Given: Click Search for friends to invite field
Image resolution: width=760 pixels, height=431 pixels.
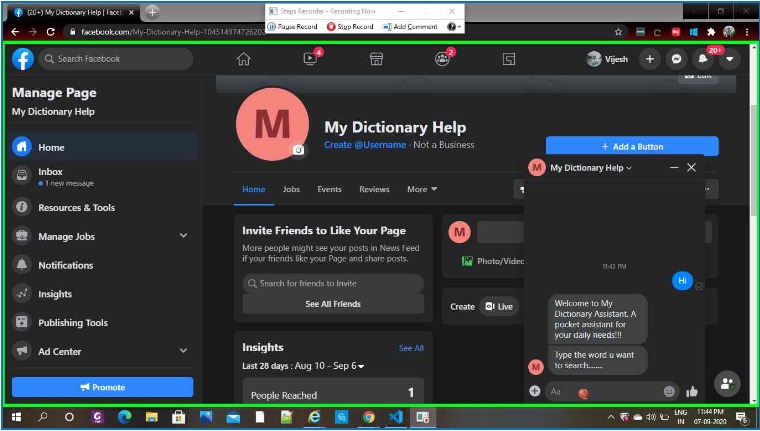Looking at the screenshot, I should tap(333, 283).
